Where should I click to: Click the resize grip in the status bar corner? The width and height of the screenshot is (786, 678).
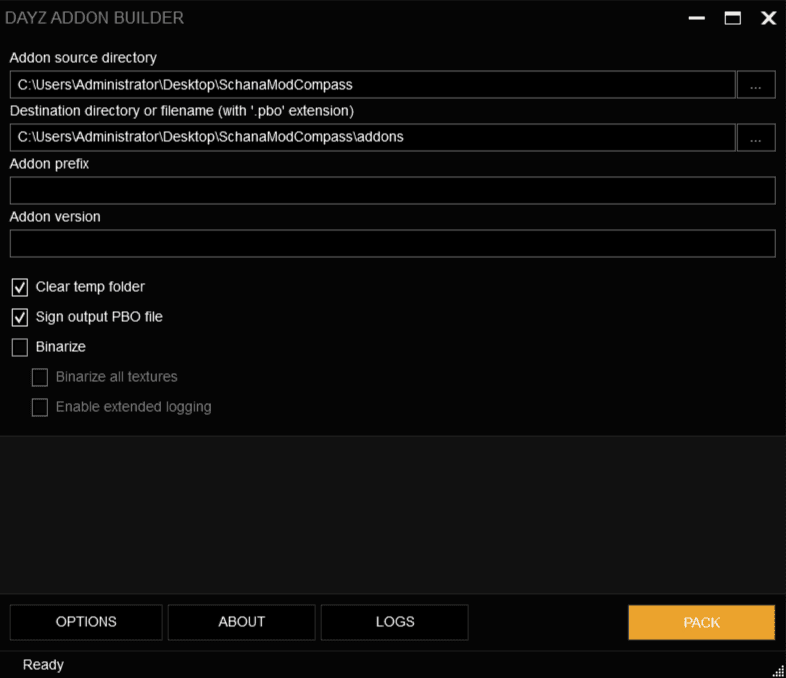click(x=778, y=670)
